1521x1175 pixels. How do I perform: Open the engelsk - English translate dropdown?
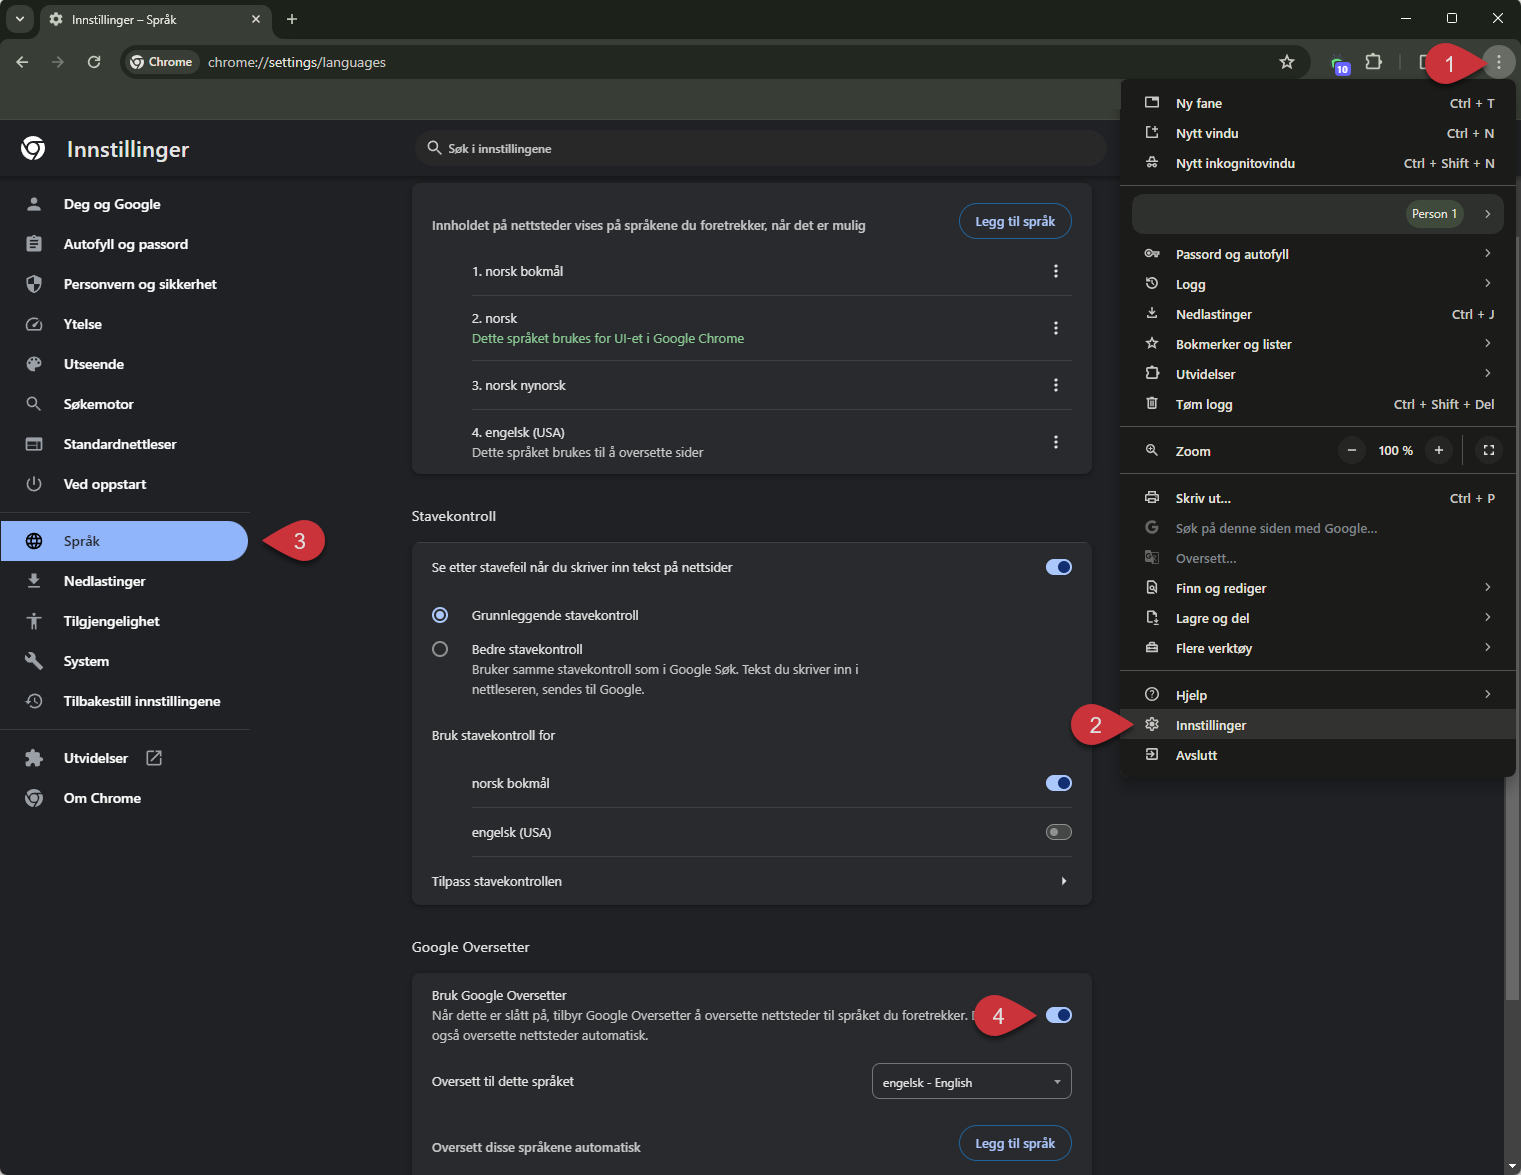click(x=971, y=1081)
